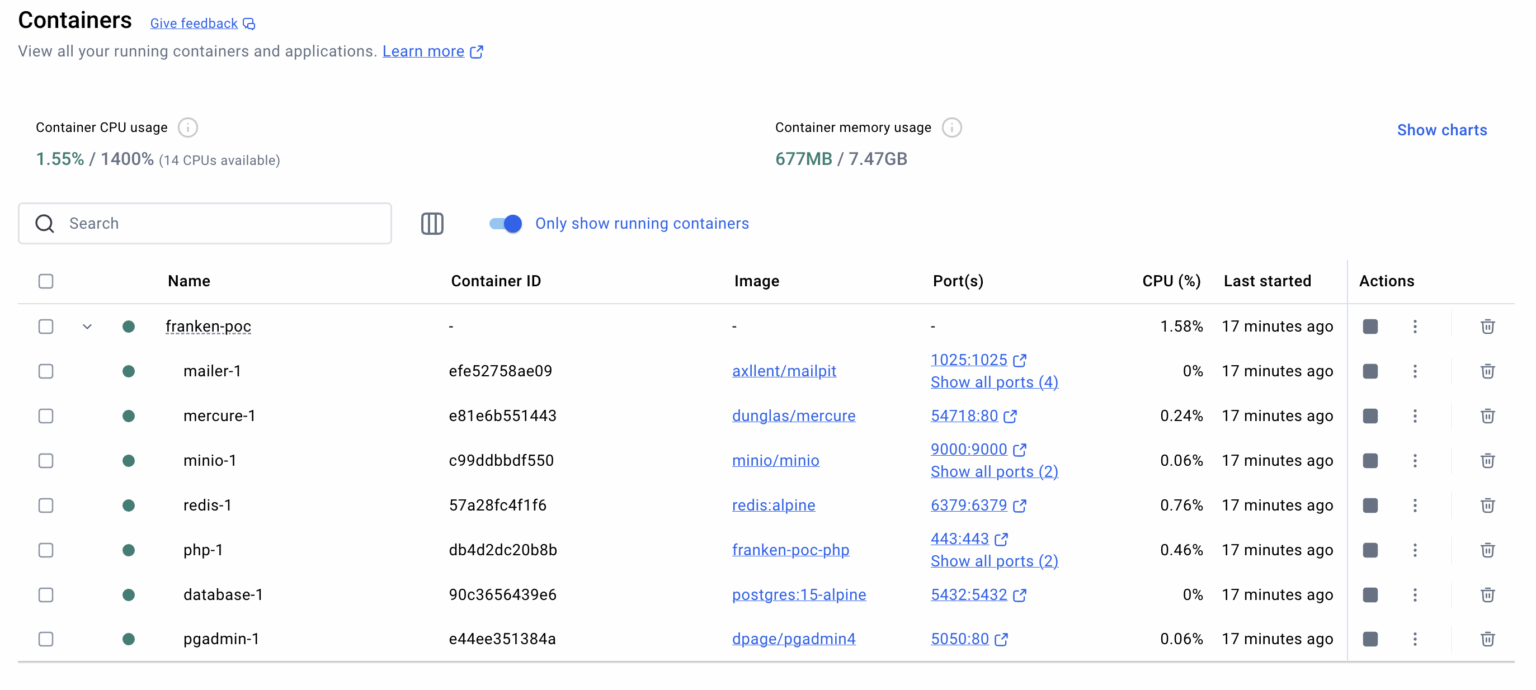Show all ports for minio-1

[993, 472]
